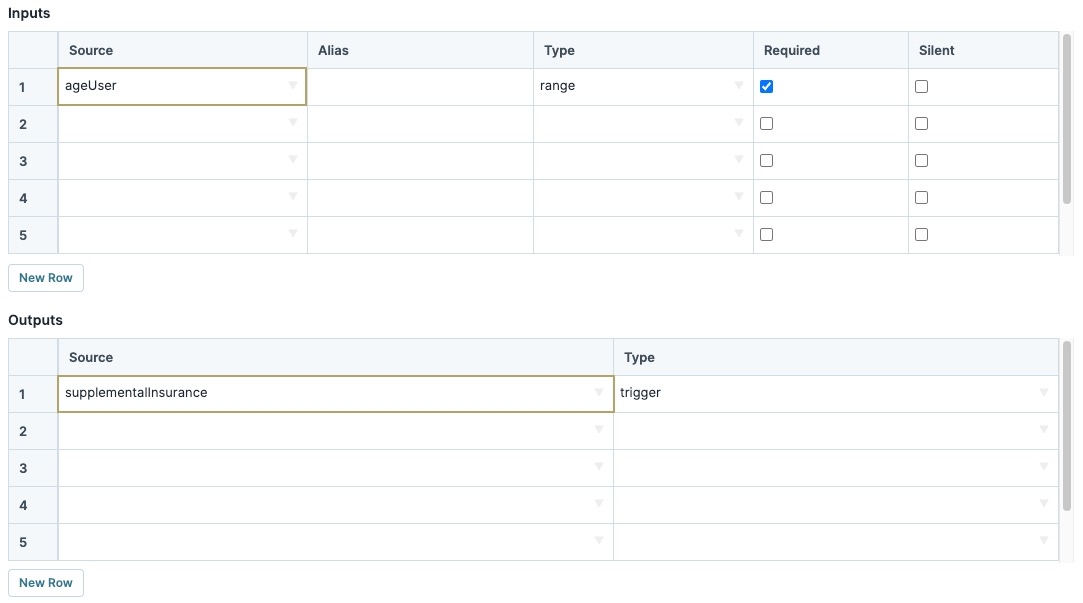Open ageUser Source dropdown arrow

pyautogui.click(x=293, y=86)
